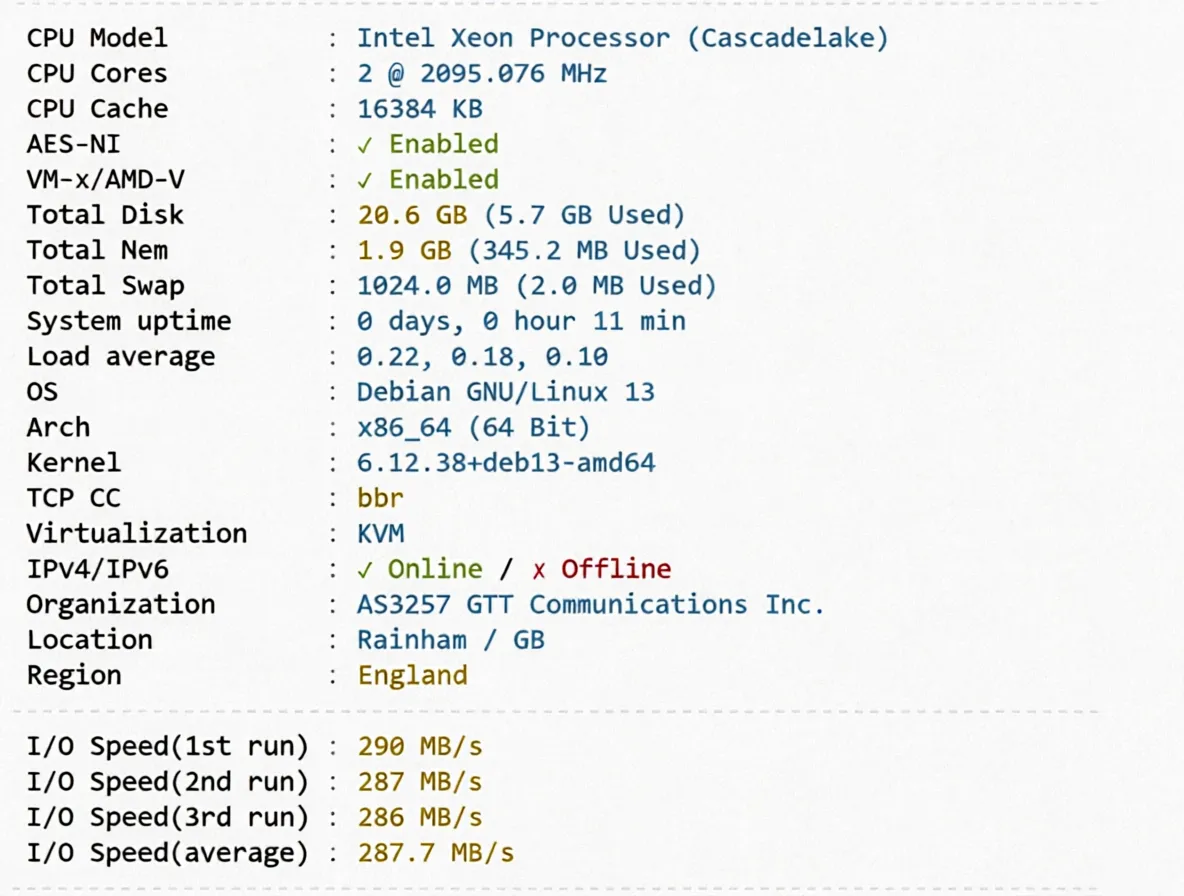Select the CPU Cores value '2 @ 2095.076 MHz'
1184x896 pixels.
click(482, 73)
